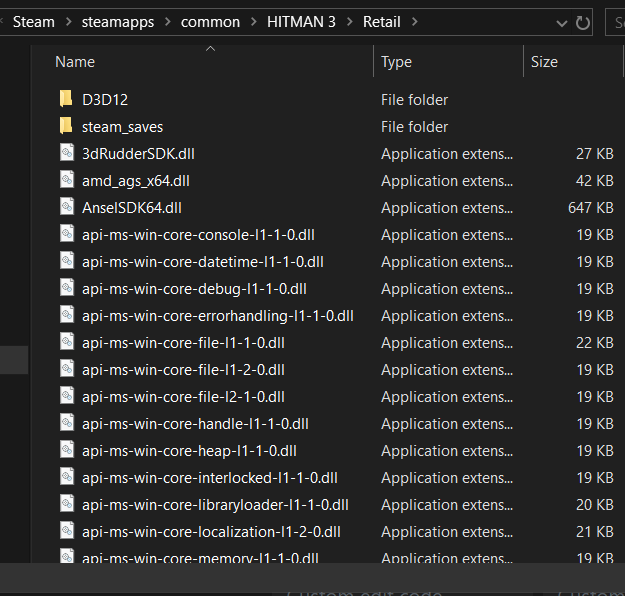Image resolution: width=625 pixels, height=596 pixels.
Task: Select api-ms-win-core-file-l1-2-0.dll file name
Action: tap(183, 370)
